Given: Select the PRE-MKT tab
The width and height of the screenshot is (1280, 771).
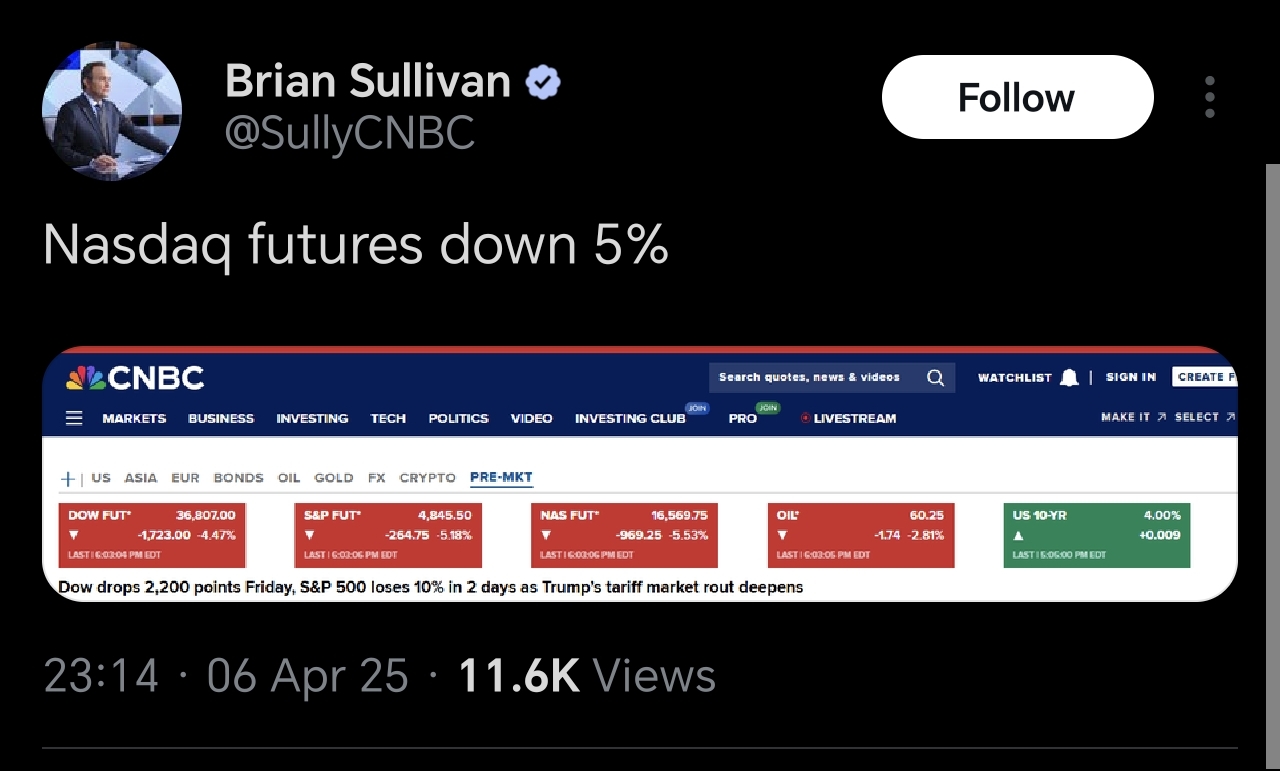Looking at the screenshot, I should pyautogui.click(x=501, y=478).
